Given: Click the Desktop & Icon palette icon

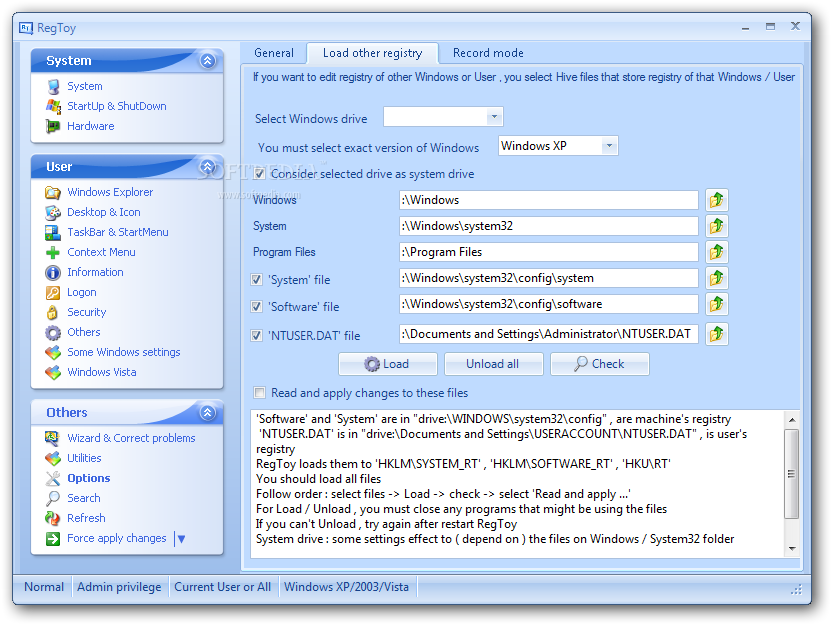Looking at the screenshot, I should pyautogui.click(x=53, y=212).
